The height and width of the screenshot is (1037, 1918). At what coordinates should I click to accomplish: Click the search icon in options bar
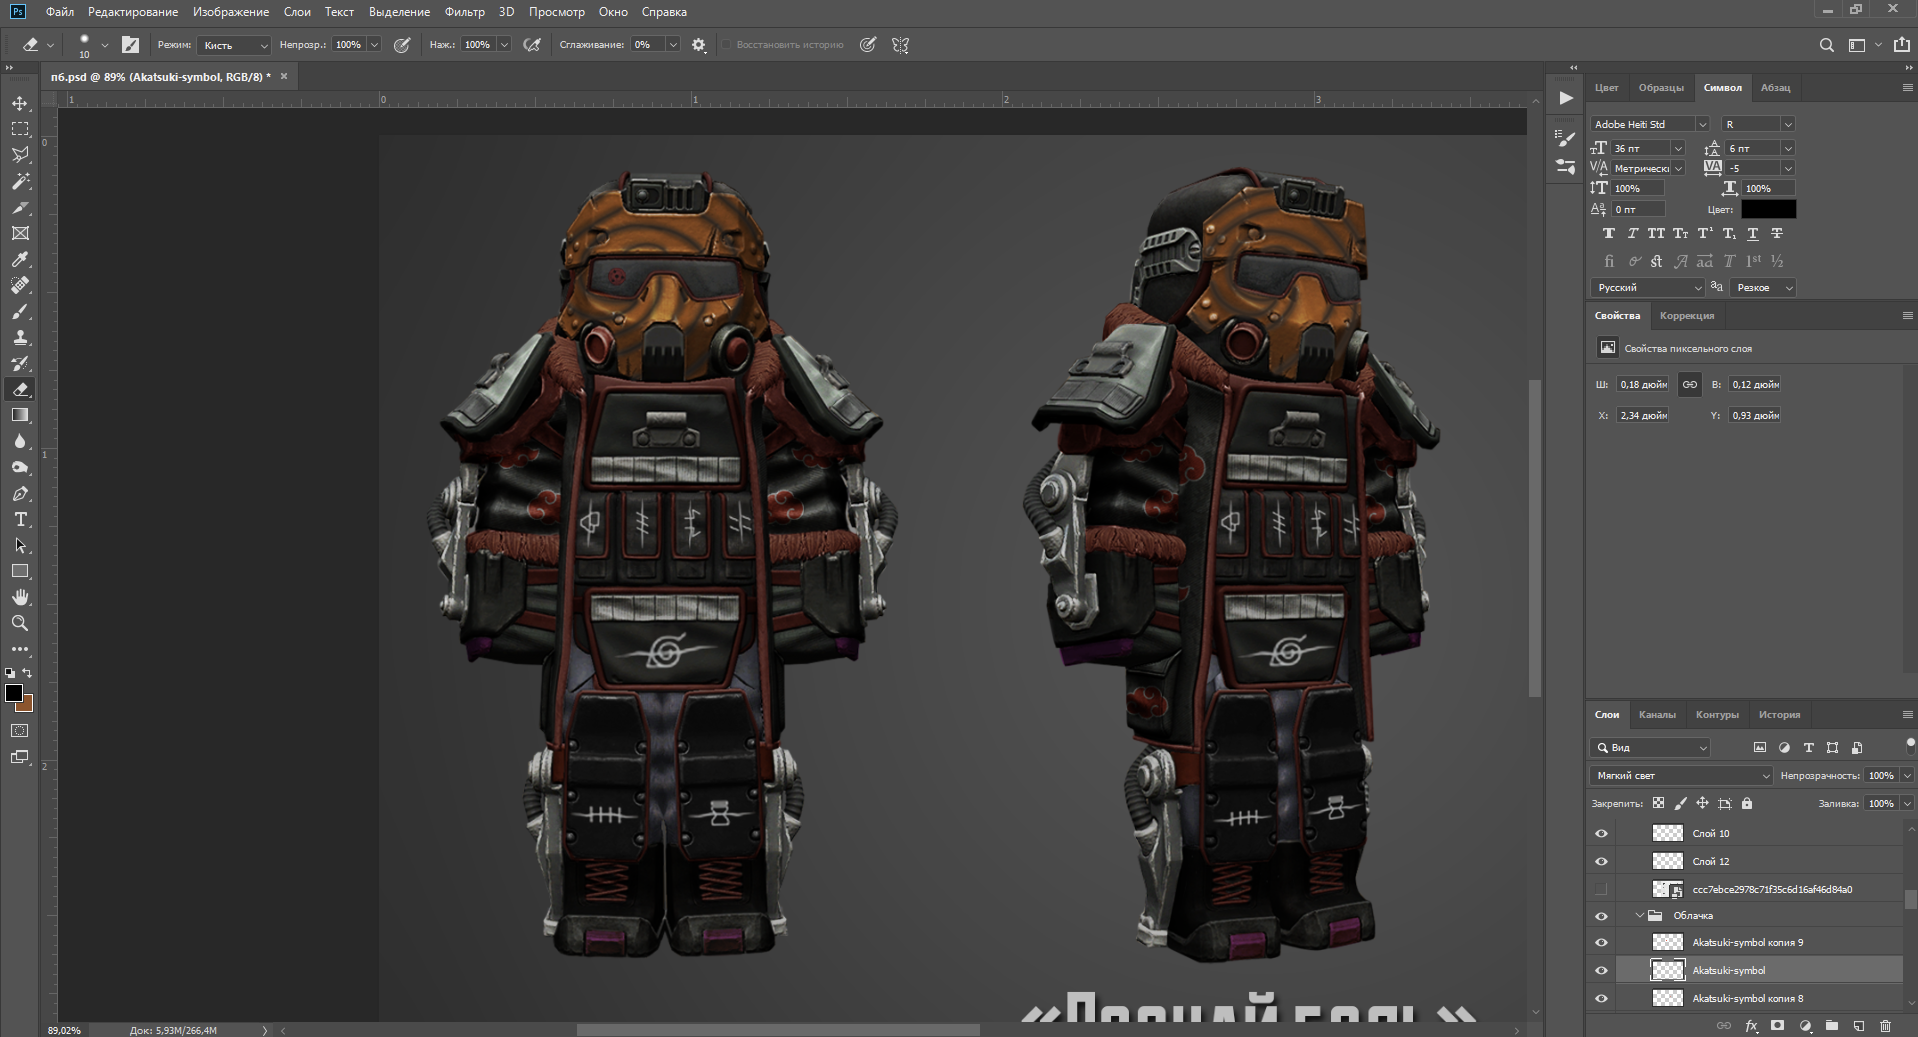1826,45
